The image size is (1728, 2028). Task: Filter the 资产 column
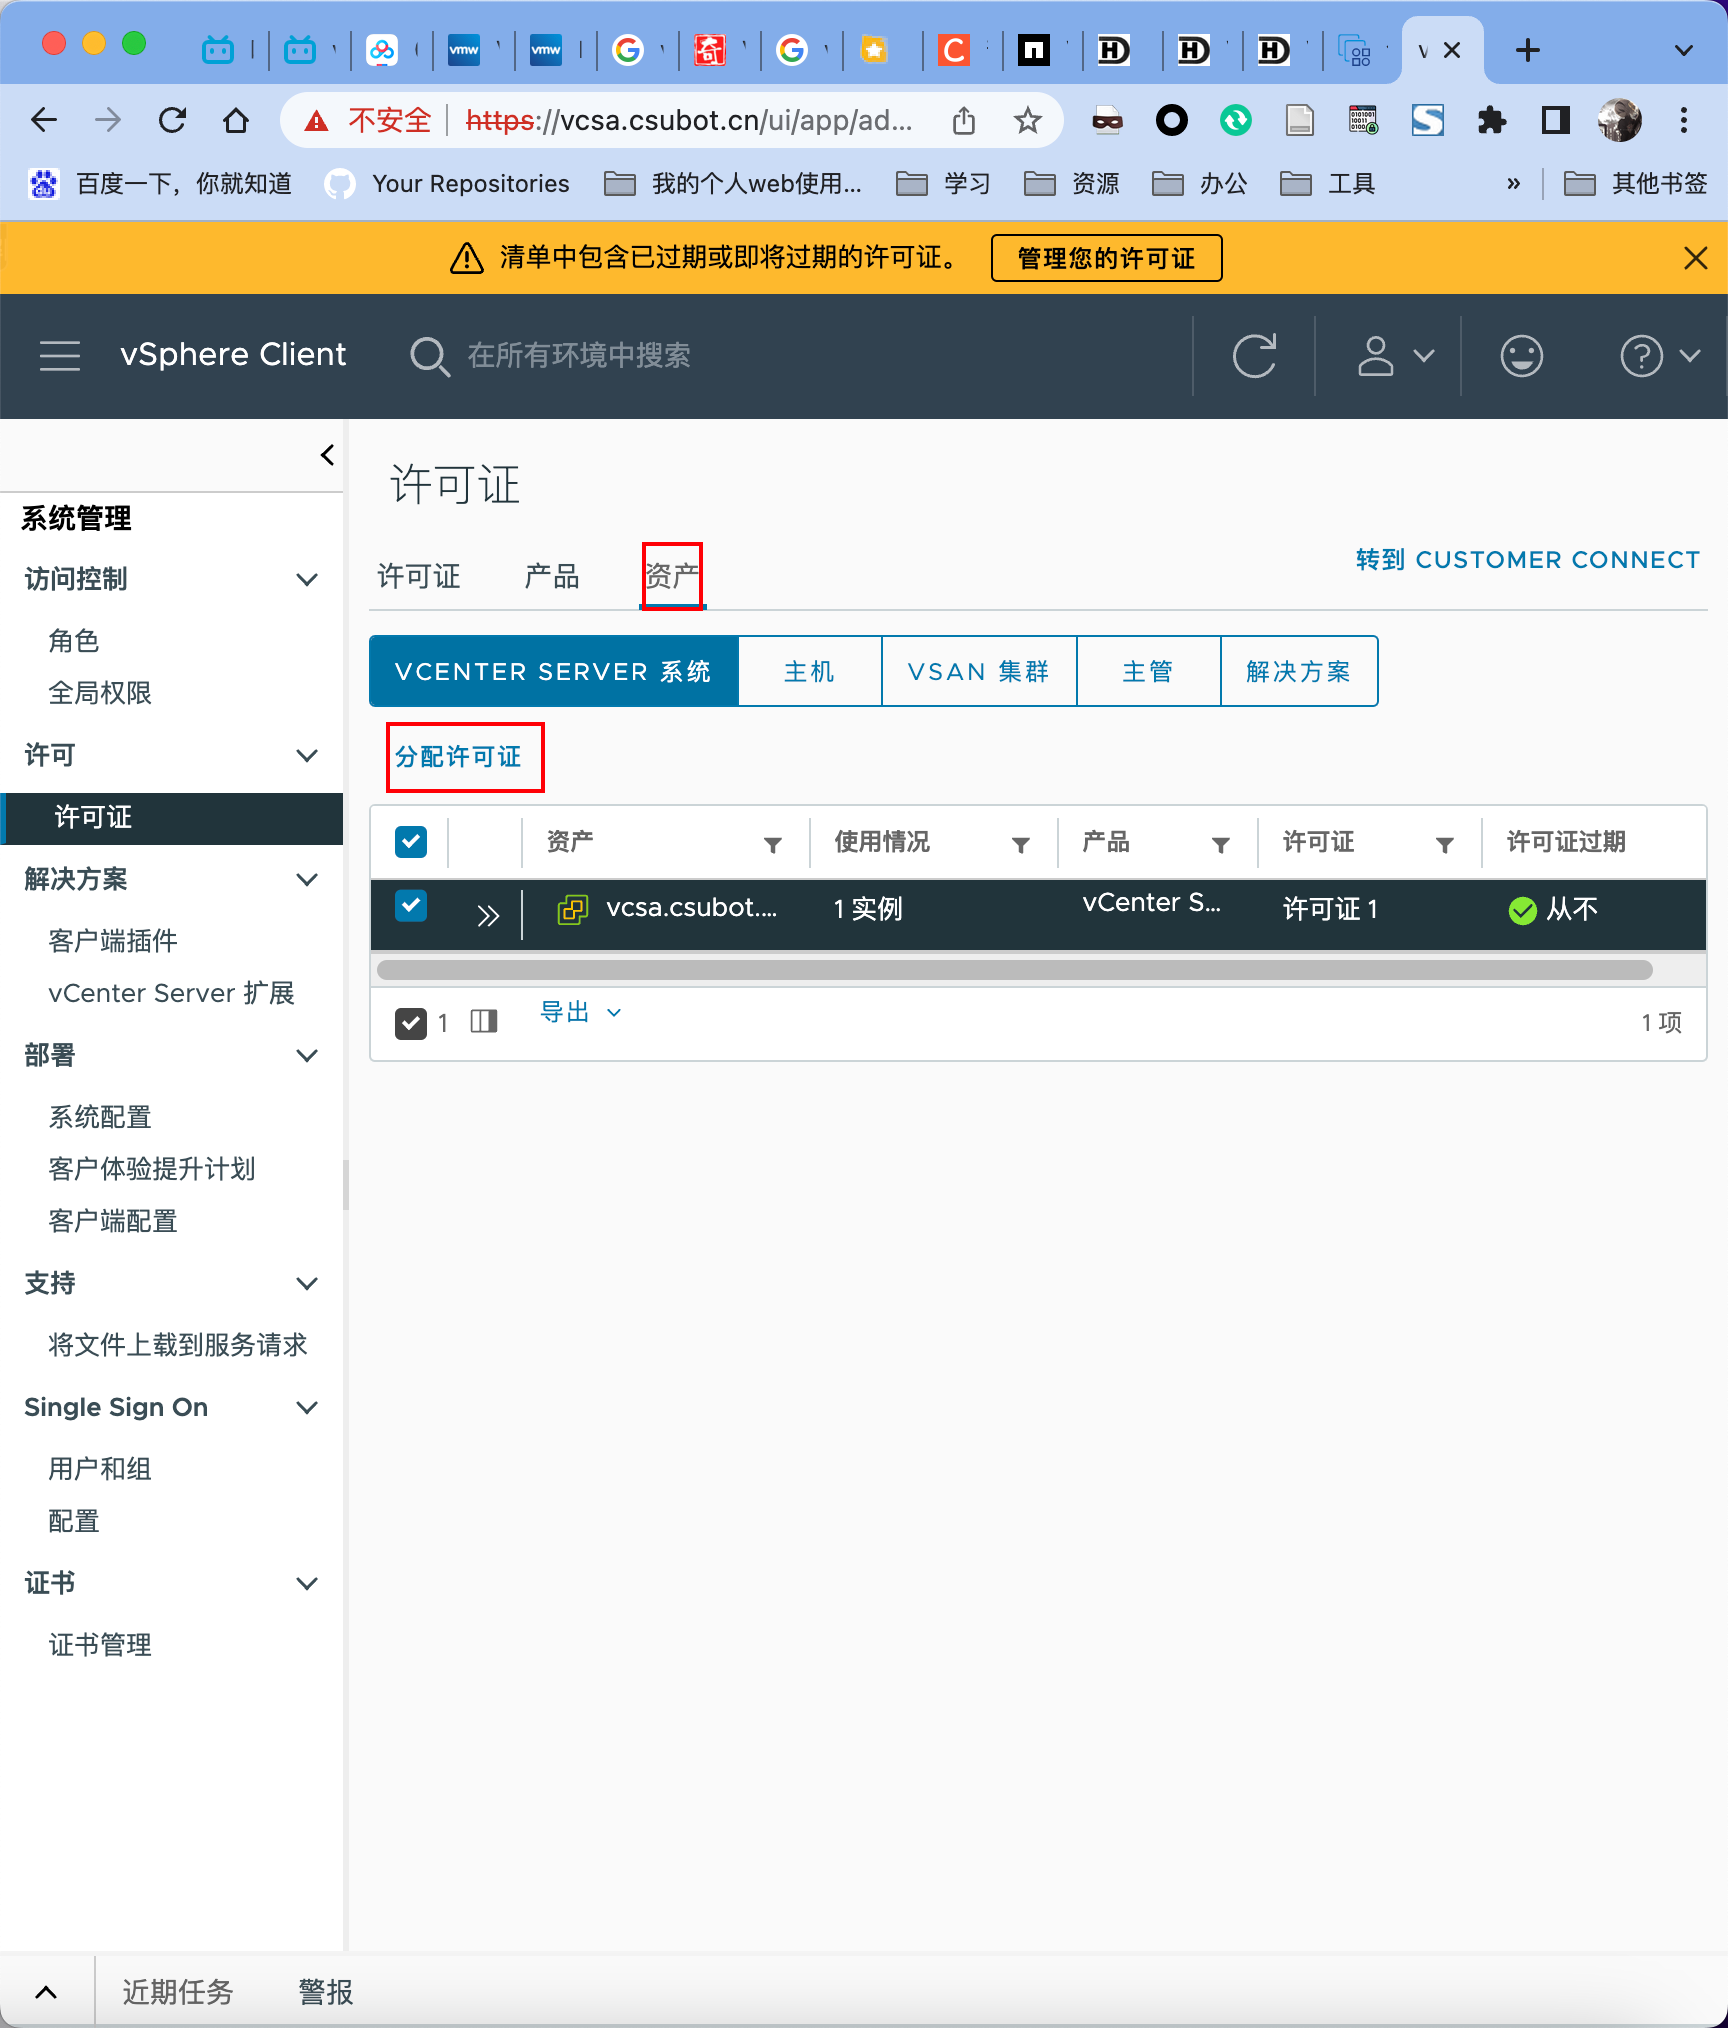pos(773,845)
